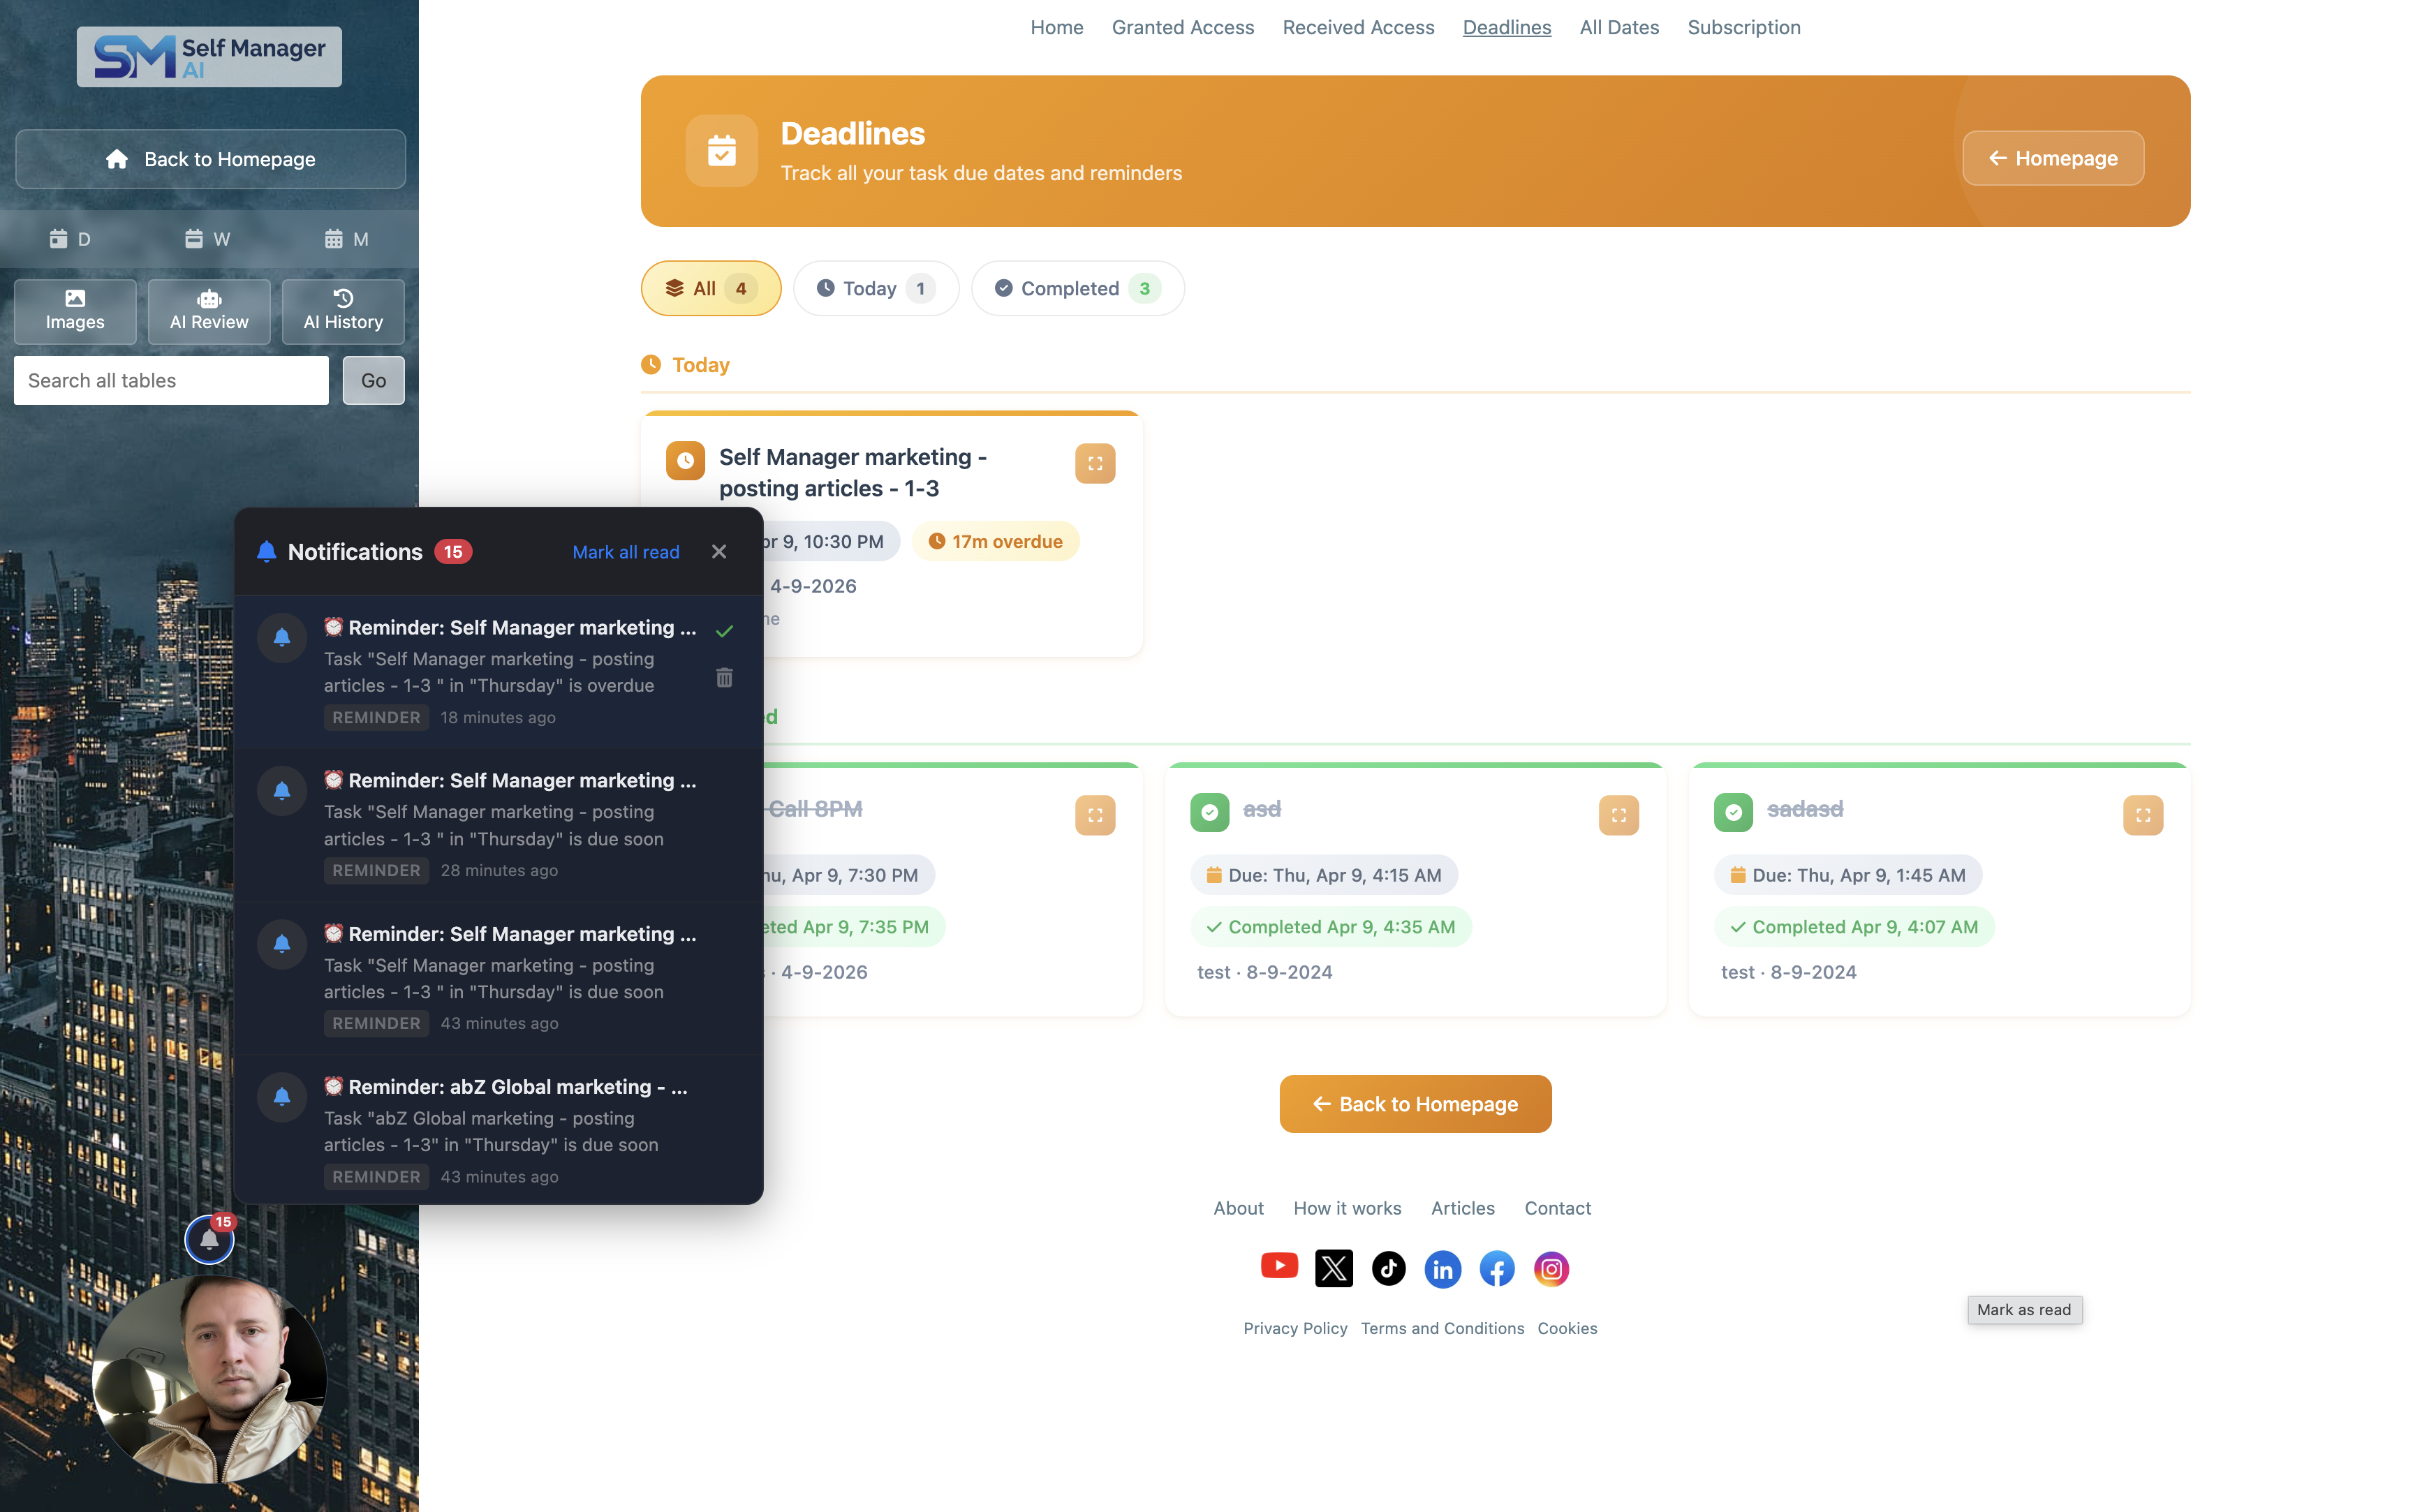
Task: Close the Notifications popup
Action: pyautogui.click(x=719, y=552)
